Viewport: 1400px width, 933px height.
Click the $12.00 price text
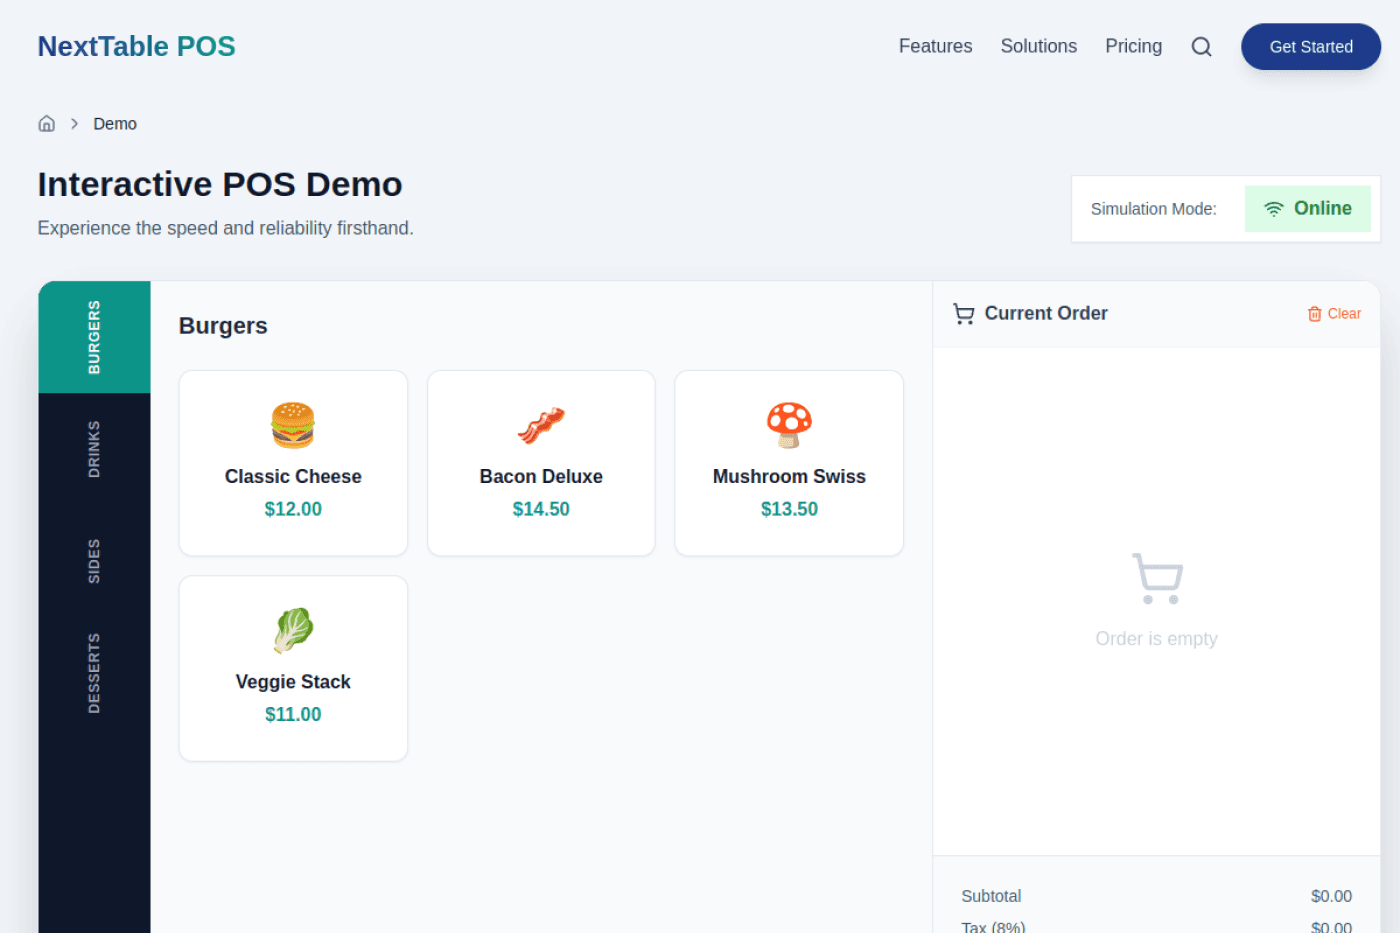click(x=293, y=509)
